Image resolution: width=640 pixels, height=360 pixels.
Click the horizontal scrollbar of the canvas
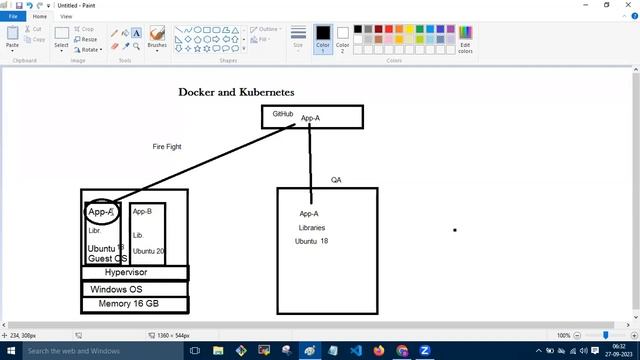[x=310, y=325]
